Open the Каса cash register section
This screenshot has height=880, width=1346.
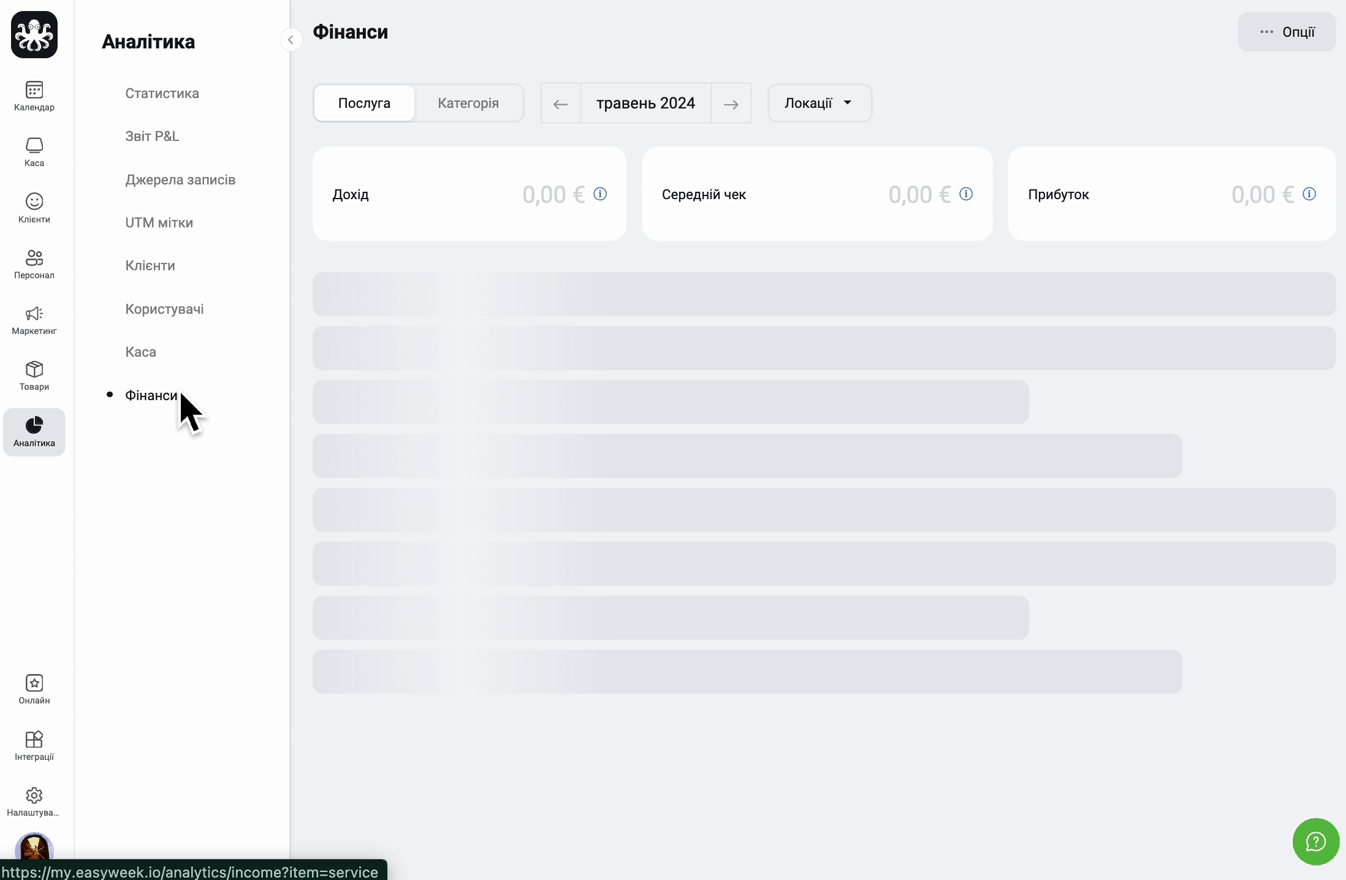pos(34,152)
